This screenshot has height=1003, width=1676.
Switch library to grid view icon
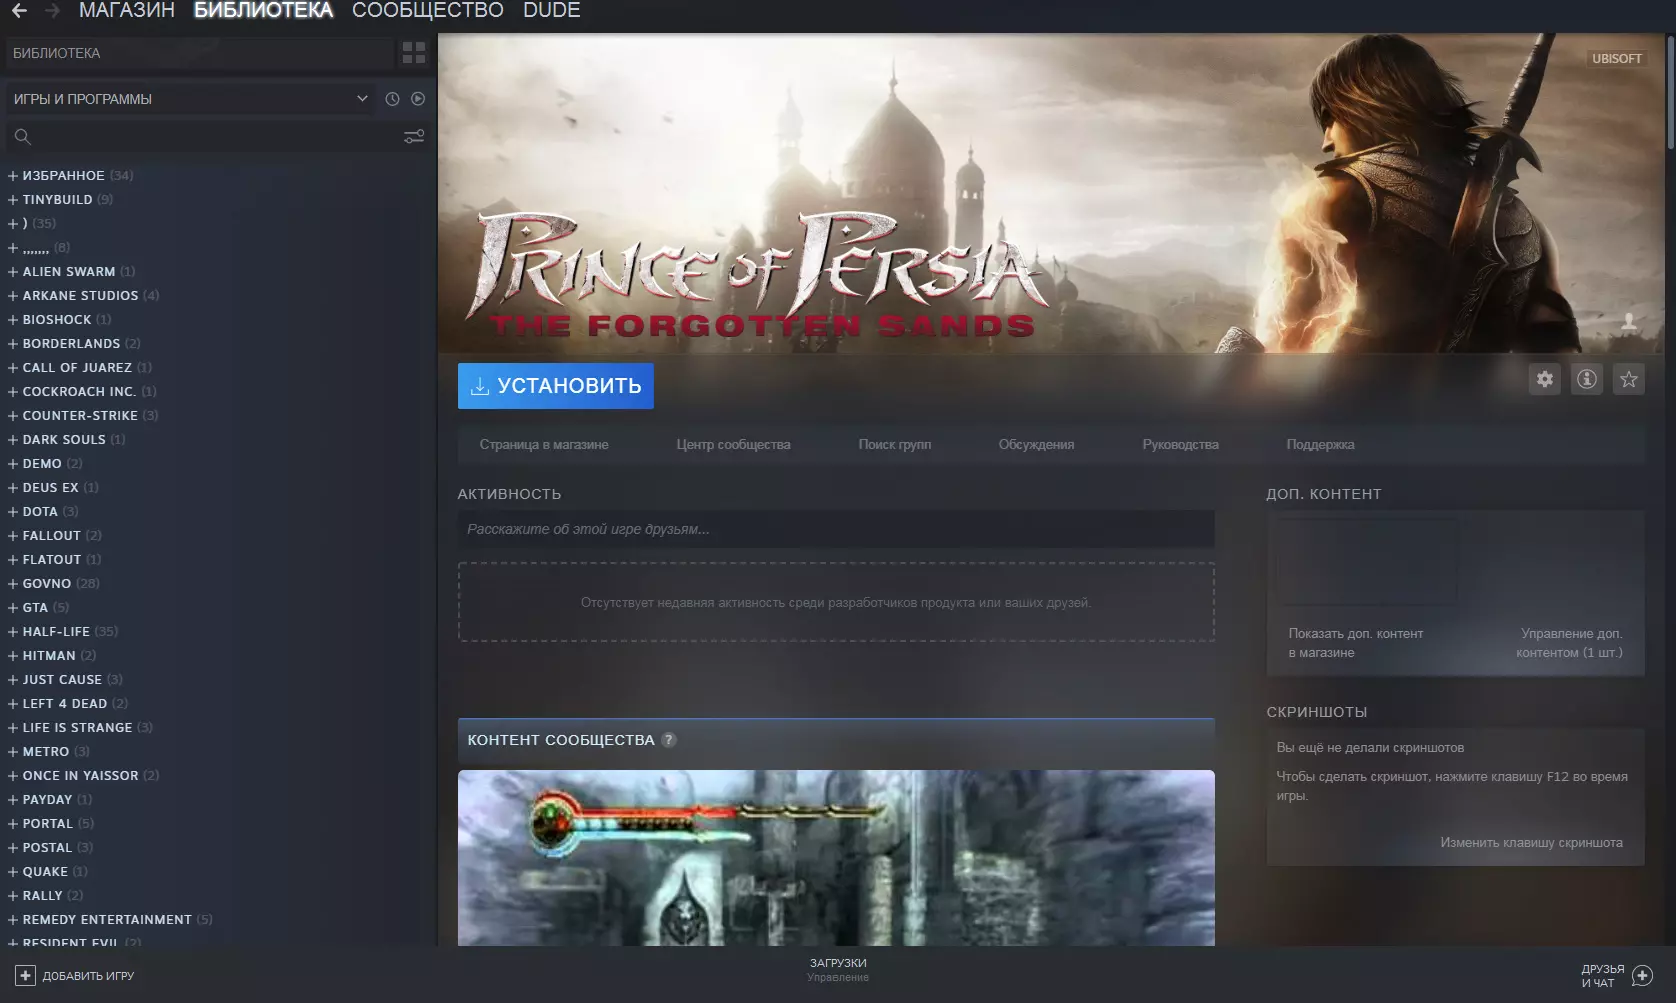(x=414, y=53)
